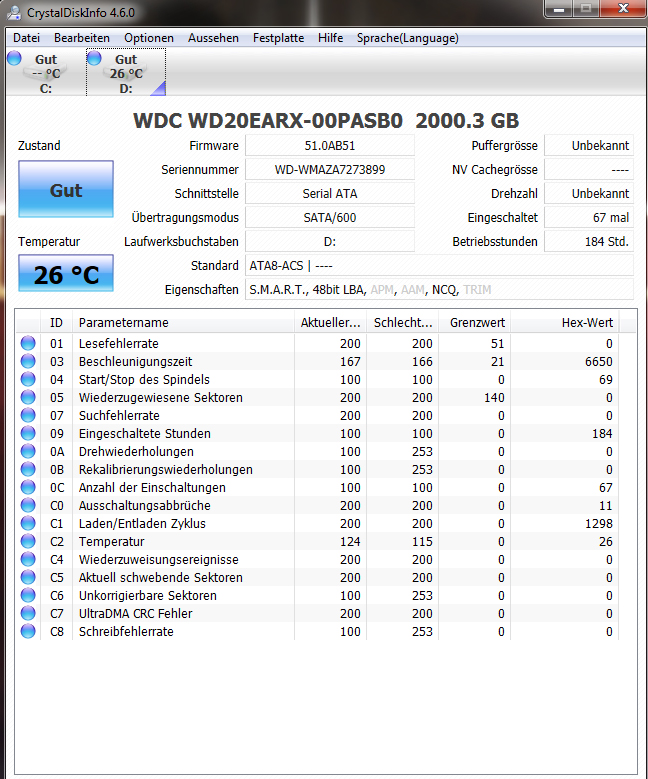Open the Optionen menu
Image resolution: width=648 pixels, height=779 pixels.
[149, 38]
